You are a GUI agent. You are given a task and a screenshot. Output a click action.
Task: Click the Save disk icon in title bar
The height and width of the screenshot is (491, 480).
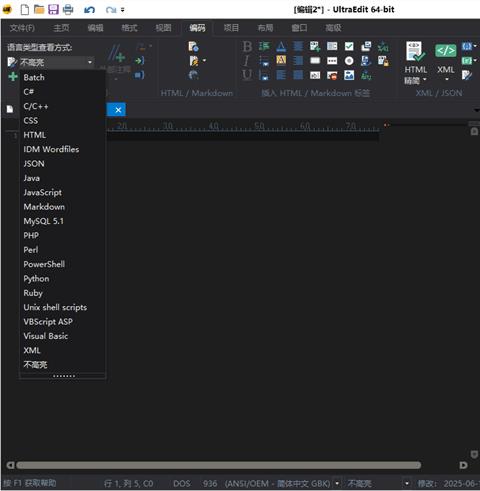53,9
